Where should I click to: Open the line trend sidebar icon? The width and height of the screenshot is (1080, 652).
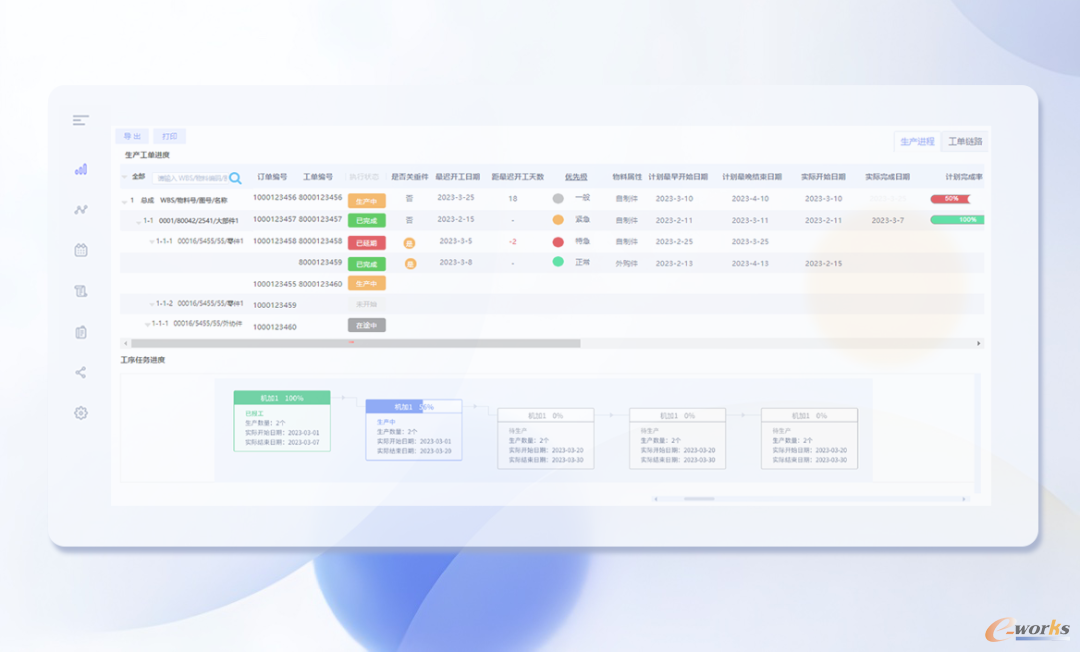[x=81, y=209]
